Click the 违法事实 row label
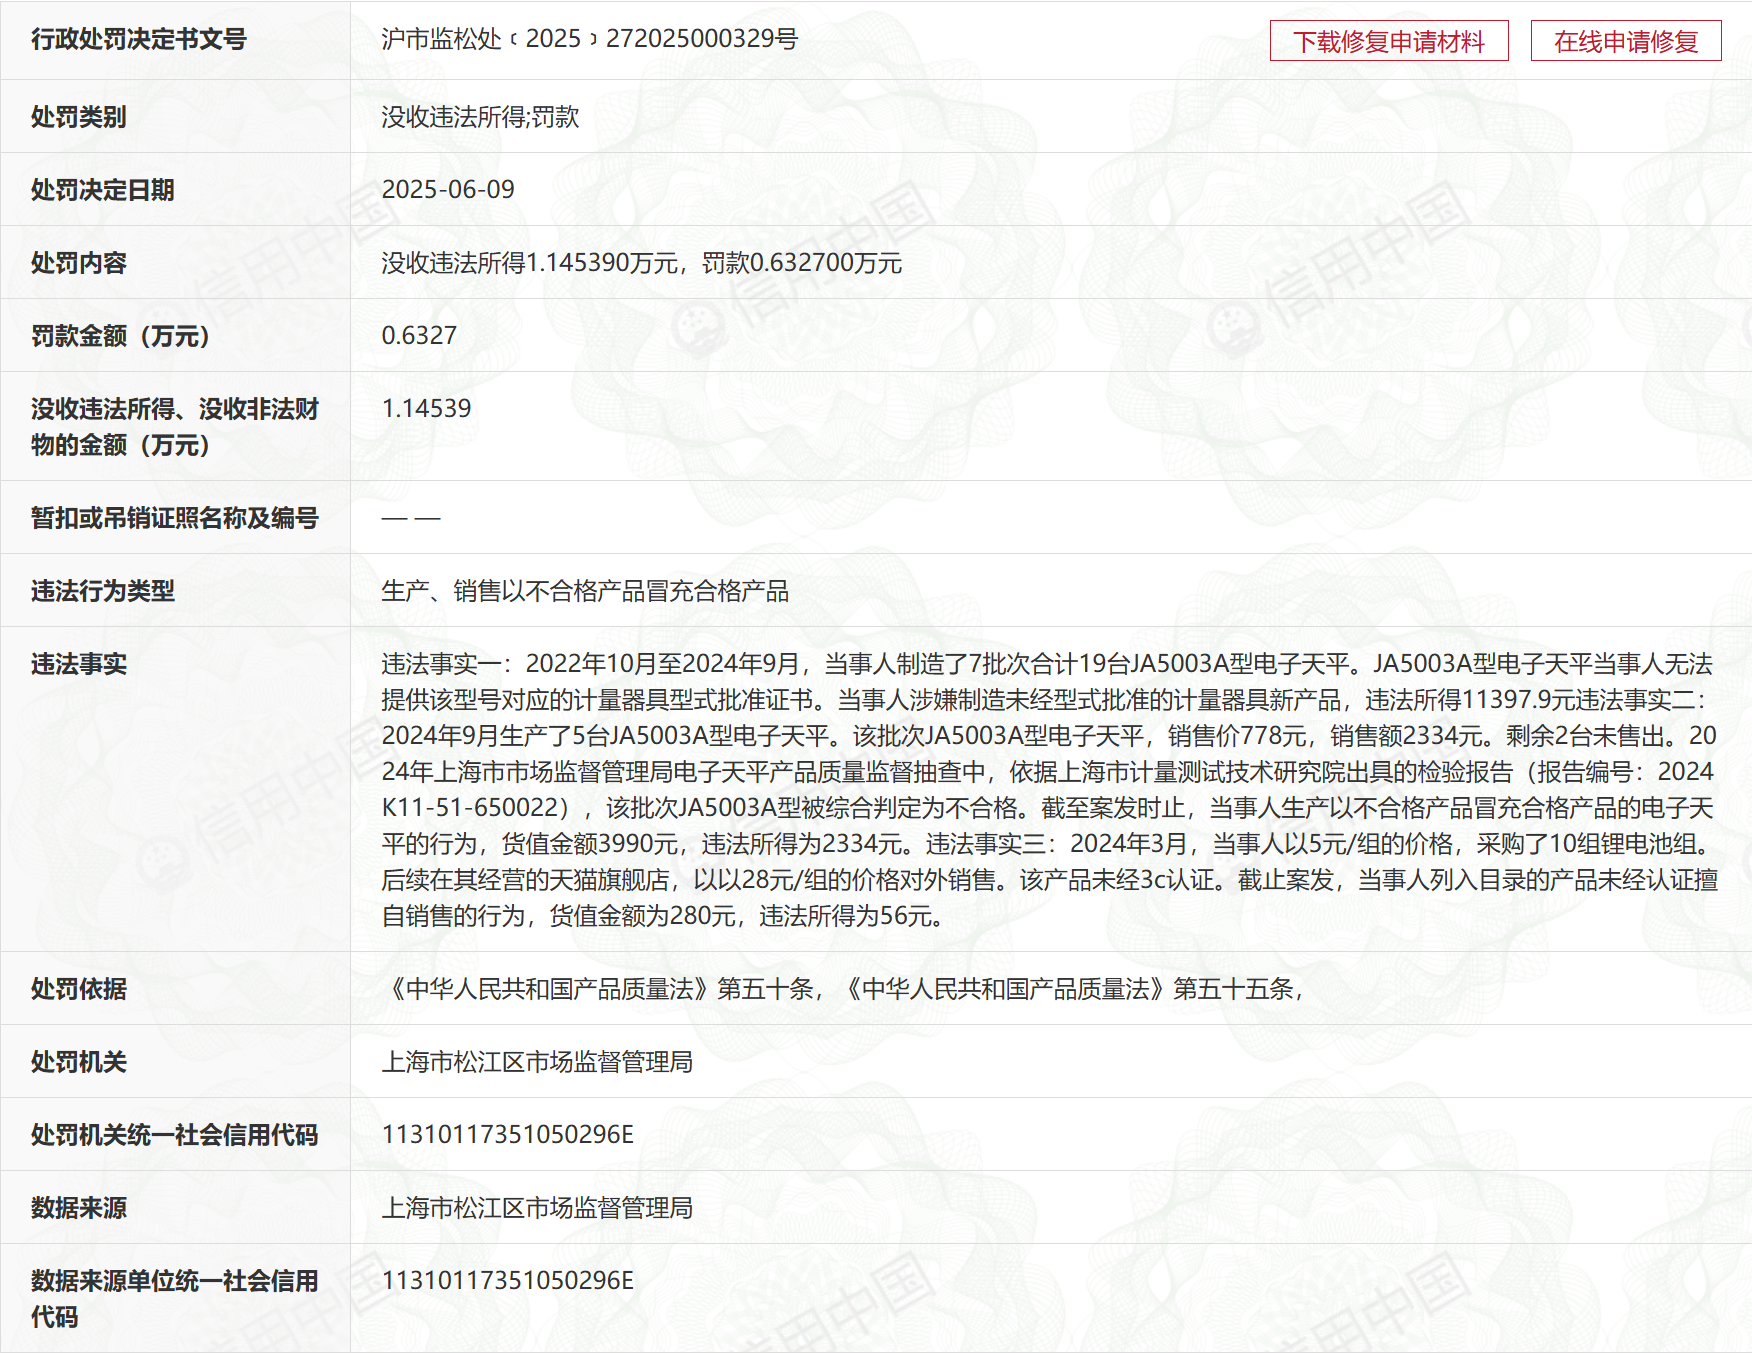 click(x=79, y=664)
